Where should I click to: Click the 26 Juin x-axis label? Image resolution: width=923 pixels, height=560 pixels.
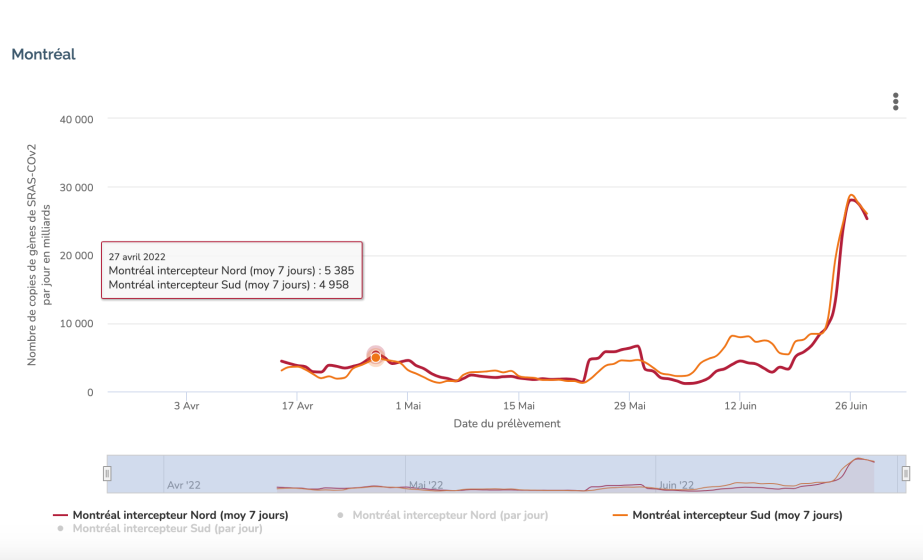coord(851,406)
